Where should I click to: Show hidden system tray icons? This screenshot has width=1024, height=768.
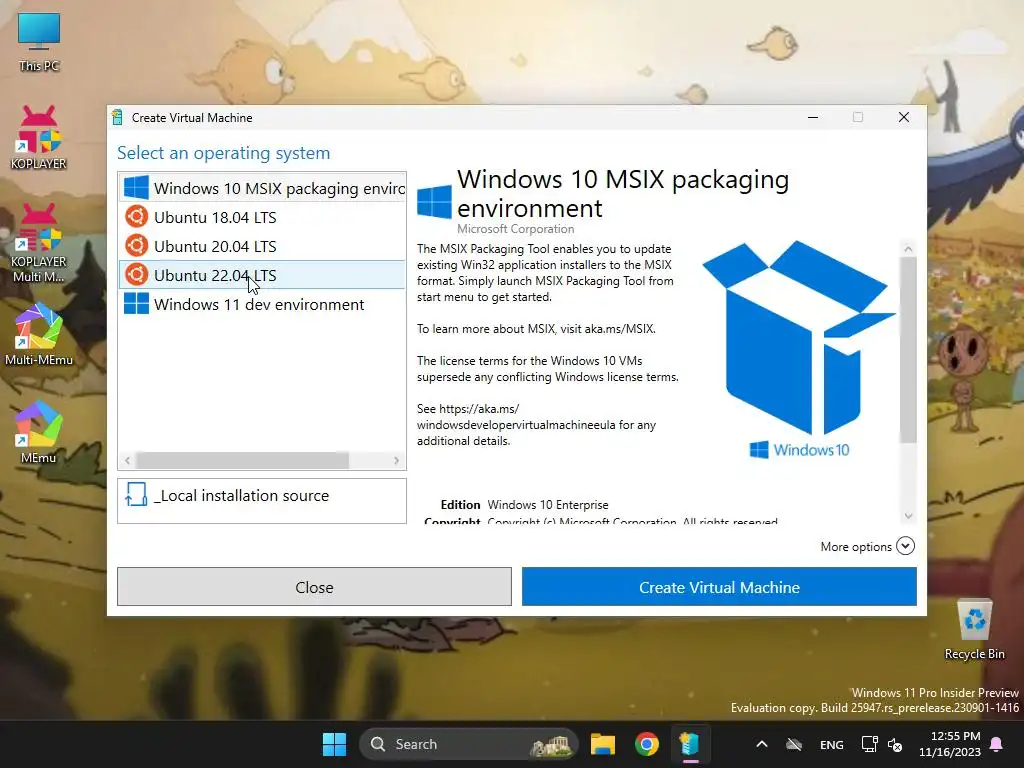pyautogui.click(x=761, y=744)
